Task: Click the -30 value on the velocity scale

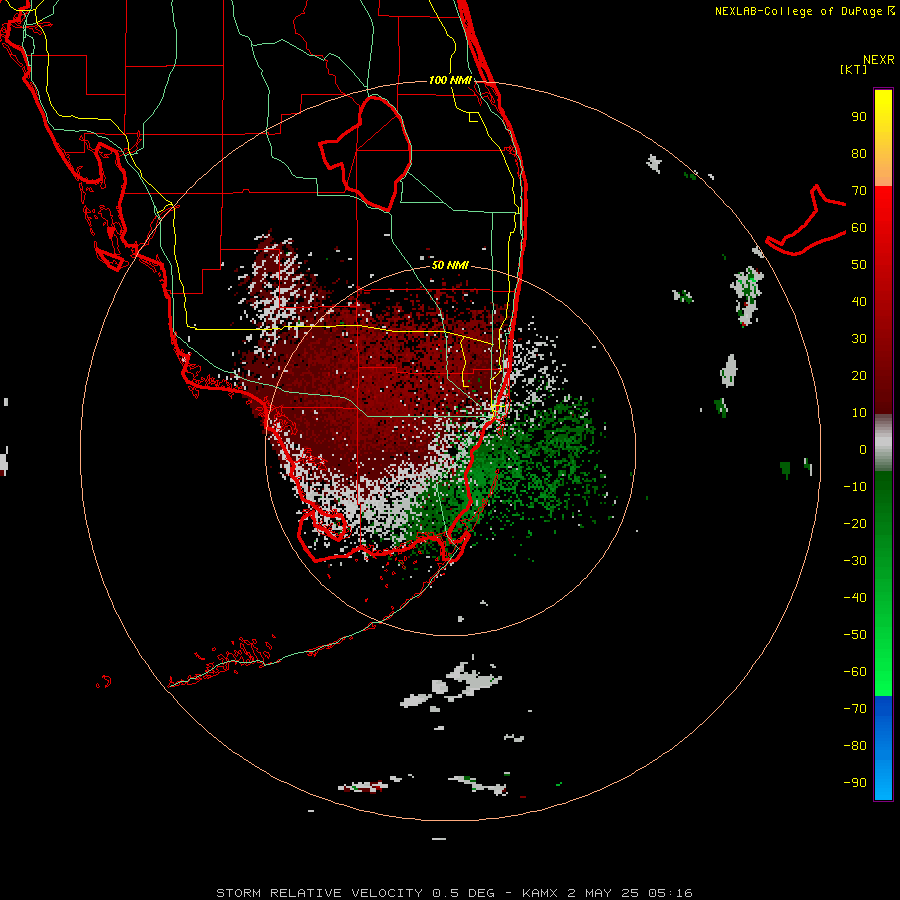Action: click(855, 561)
